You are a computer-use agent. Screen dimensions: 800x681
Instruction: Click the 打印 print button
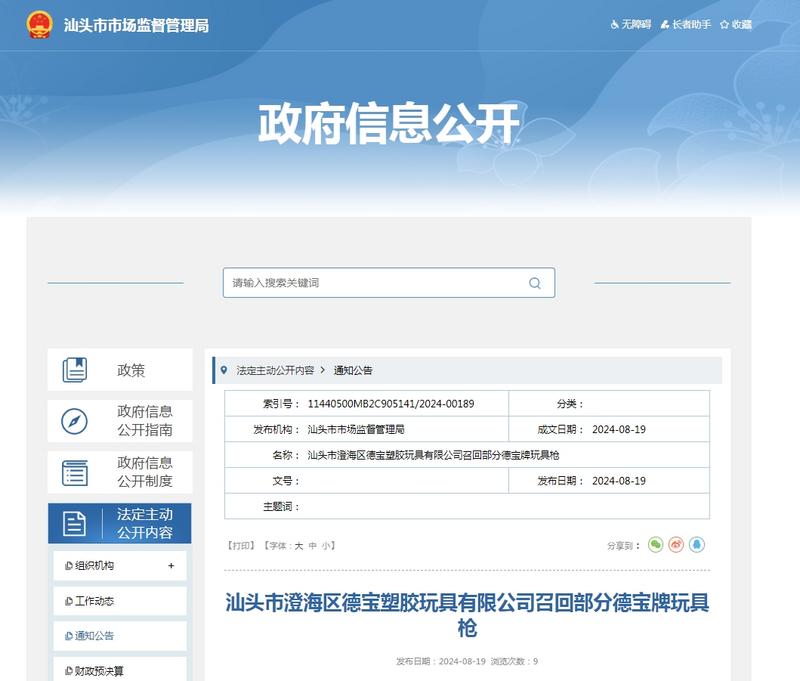point(241,546)
